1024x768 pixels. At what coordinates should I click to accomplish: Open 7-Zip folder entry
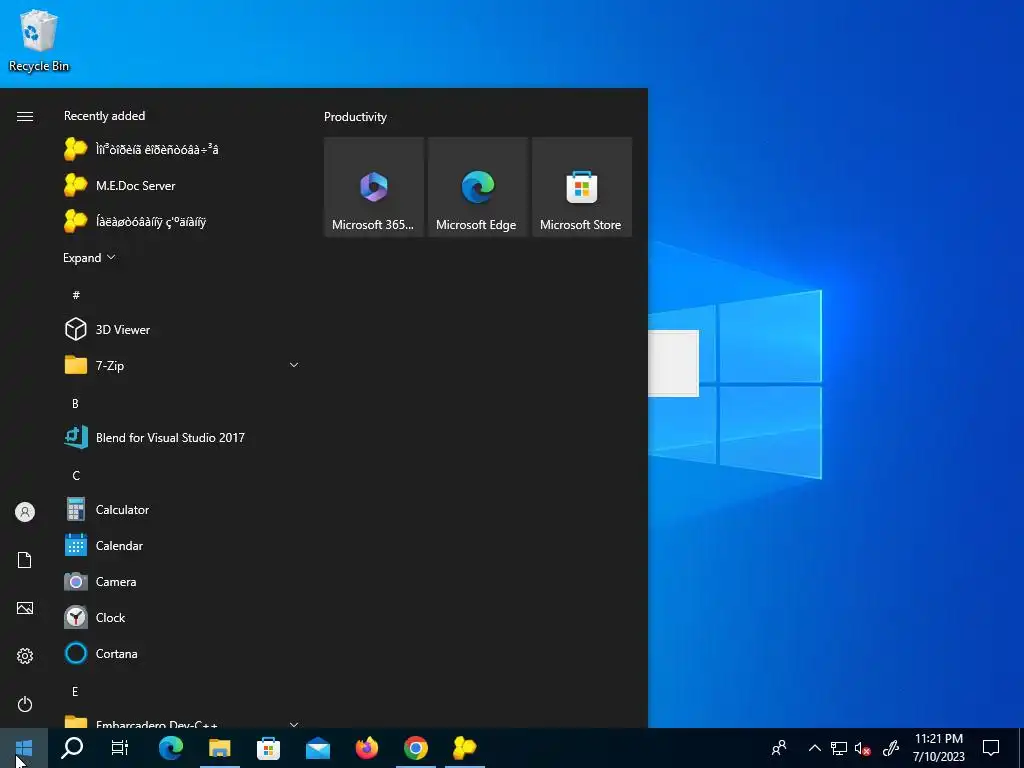coord(180,365)
